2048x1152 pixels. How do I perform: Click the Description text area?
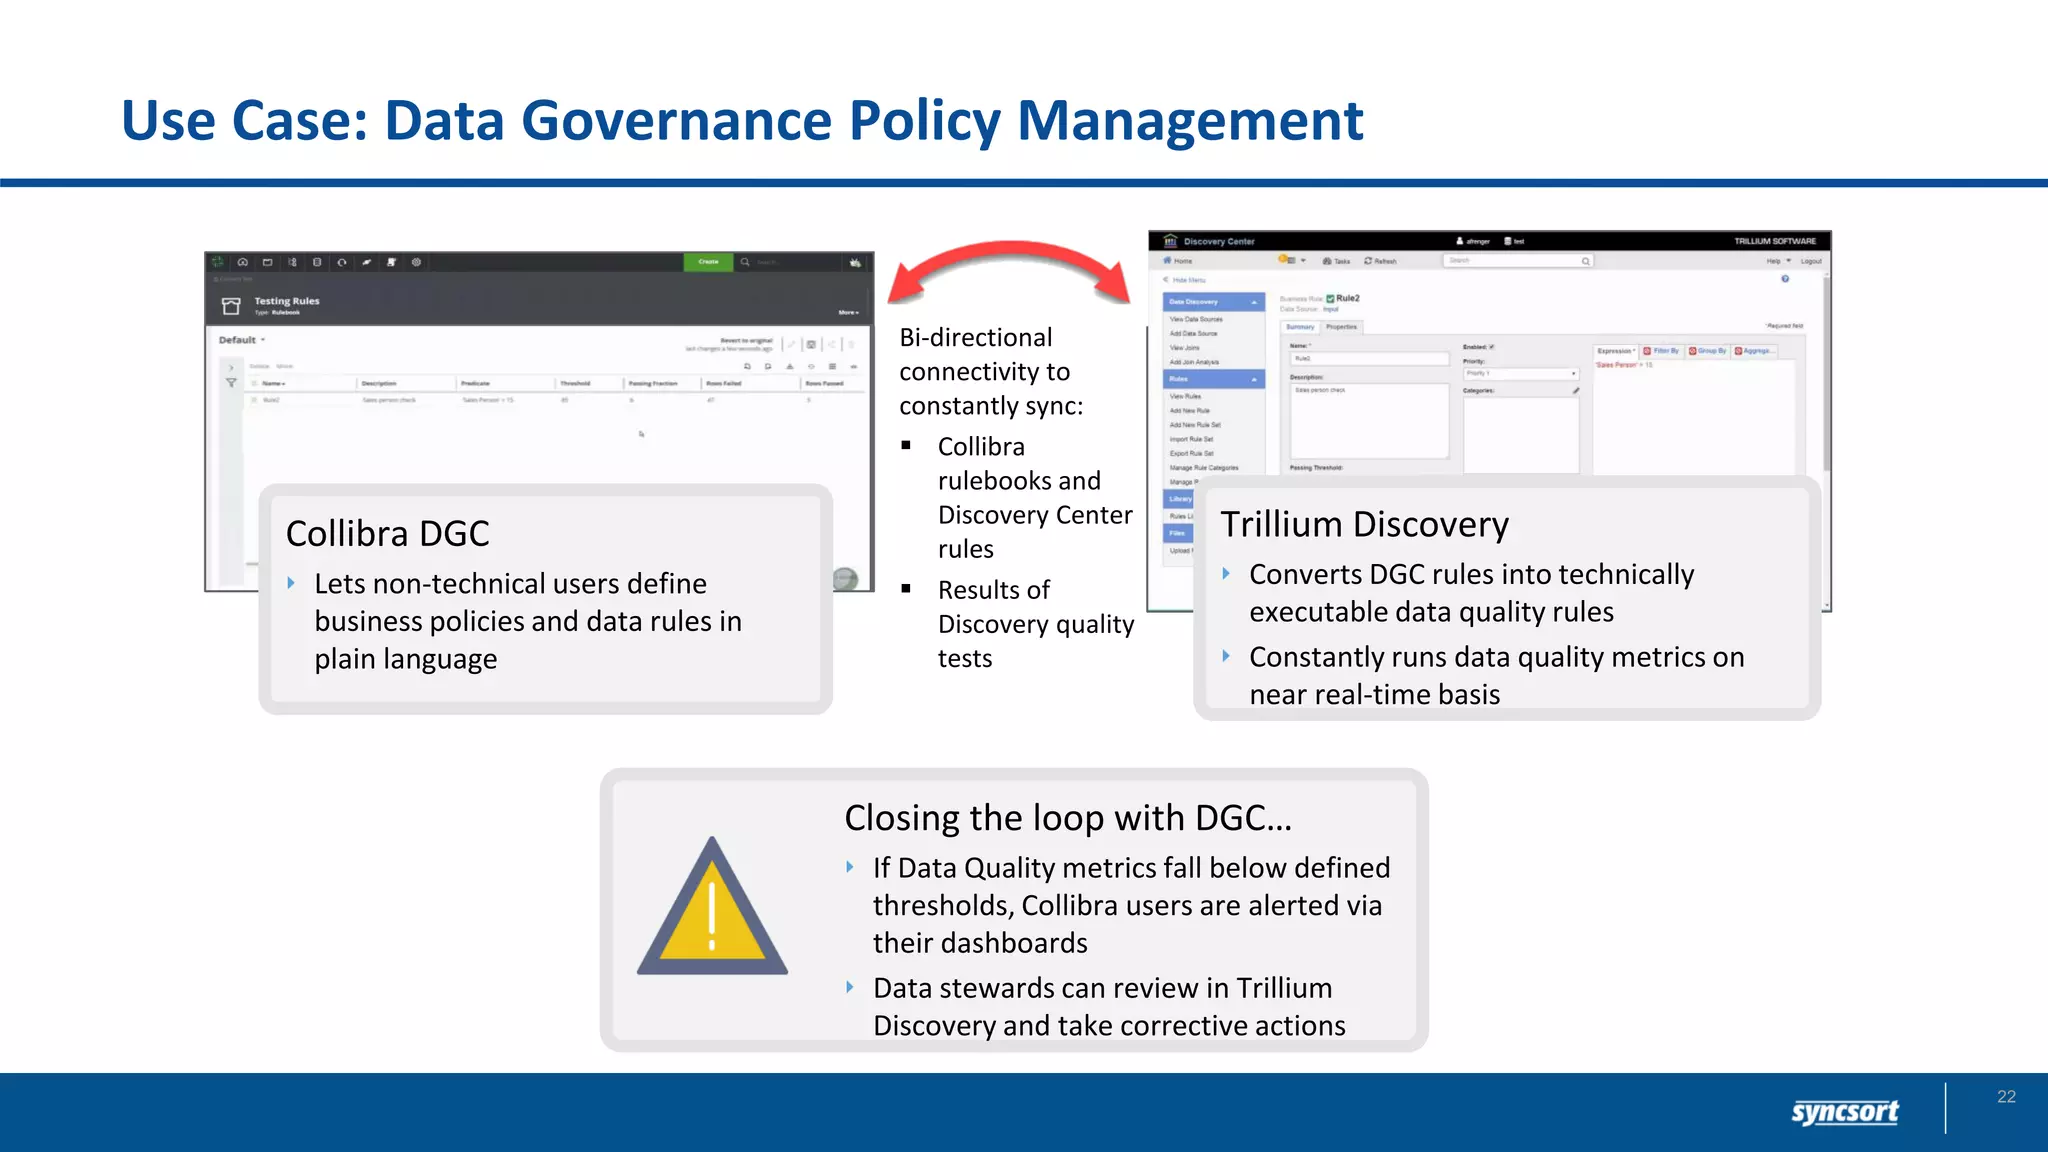point(1369,421)
